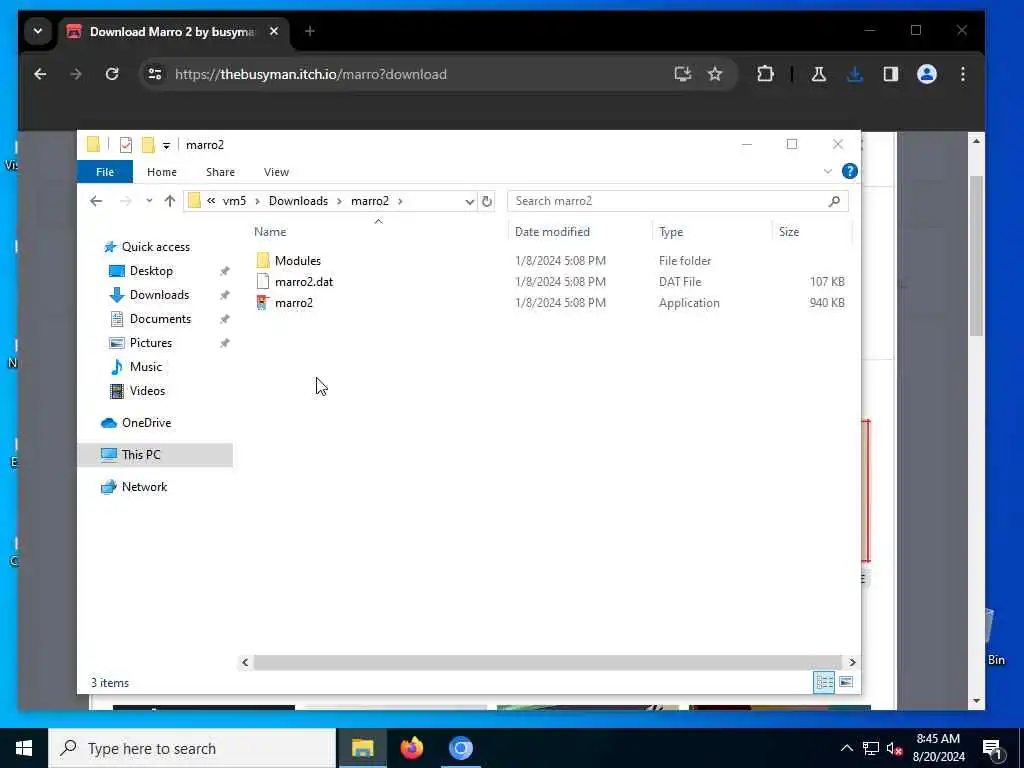
Task: Refresh the marro2 folder view
Action: 487,201
